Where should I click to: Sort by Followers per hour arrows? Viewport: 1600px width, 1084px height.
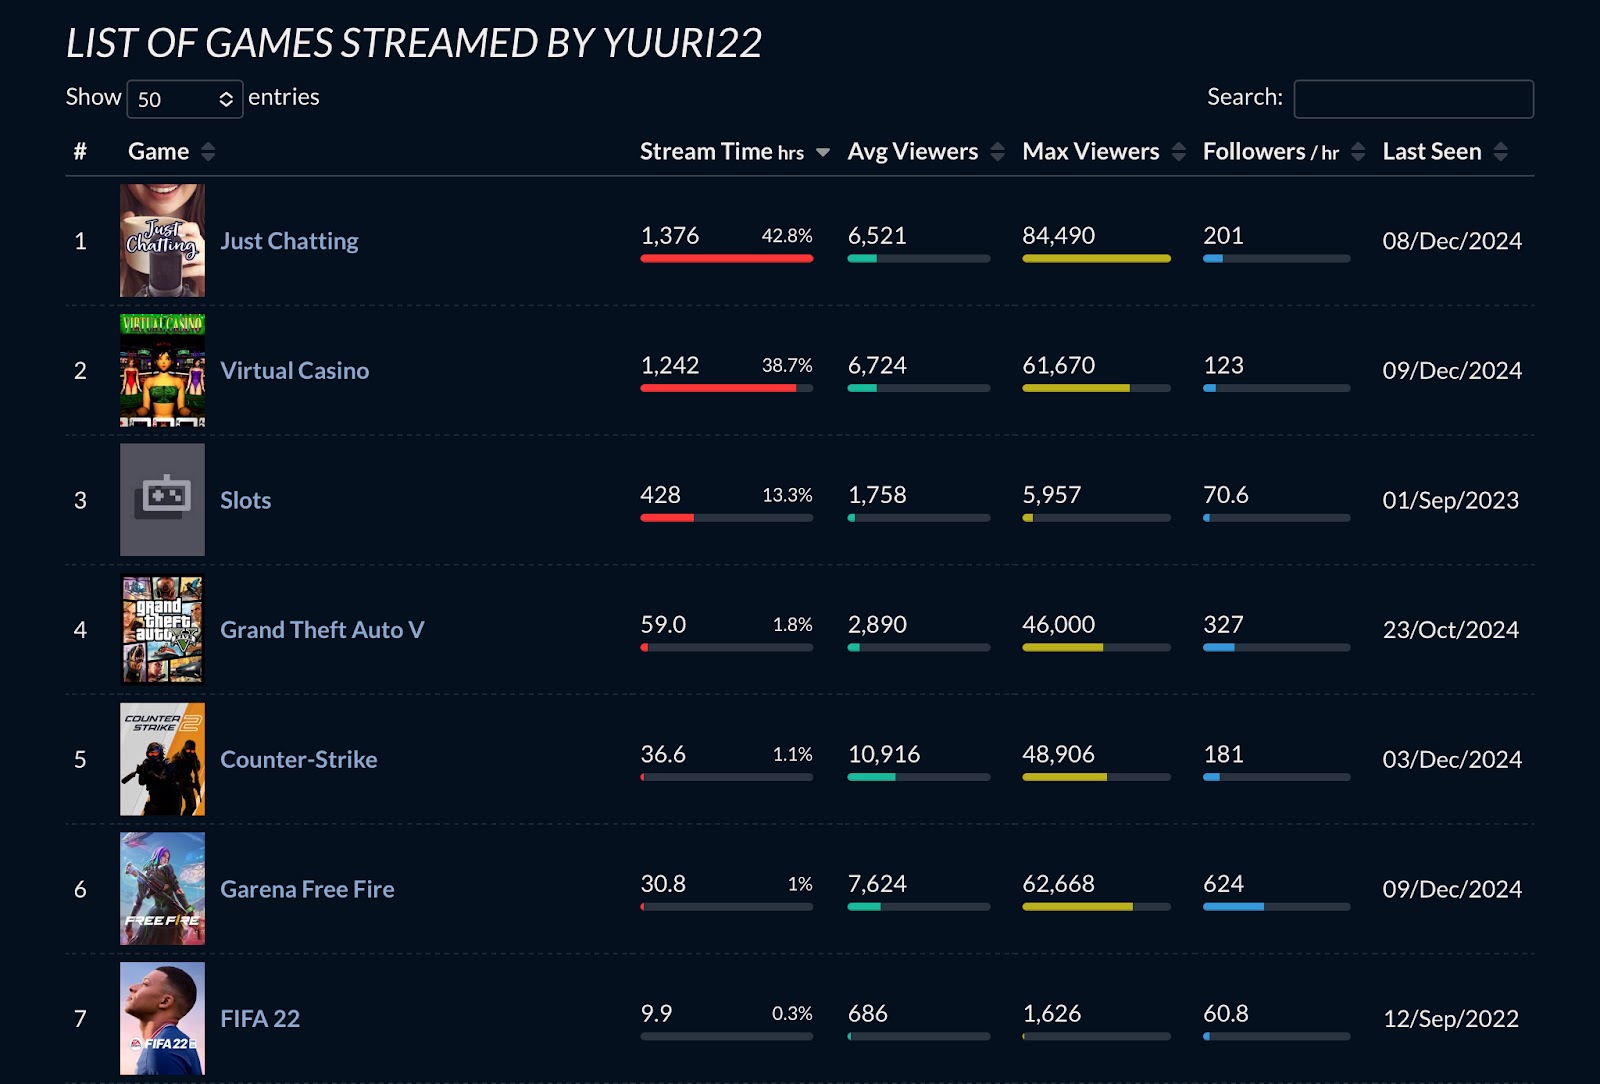click(1358, 152)
